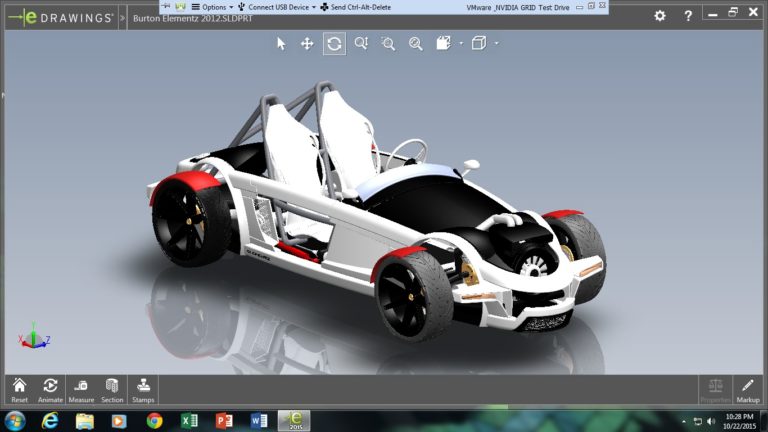Viewport: 768px width, 432px height.
Task: Open PowerPoint from the taskbar
Action: [224, 421]
